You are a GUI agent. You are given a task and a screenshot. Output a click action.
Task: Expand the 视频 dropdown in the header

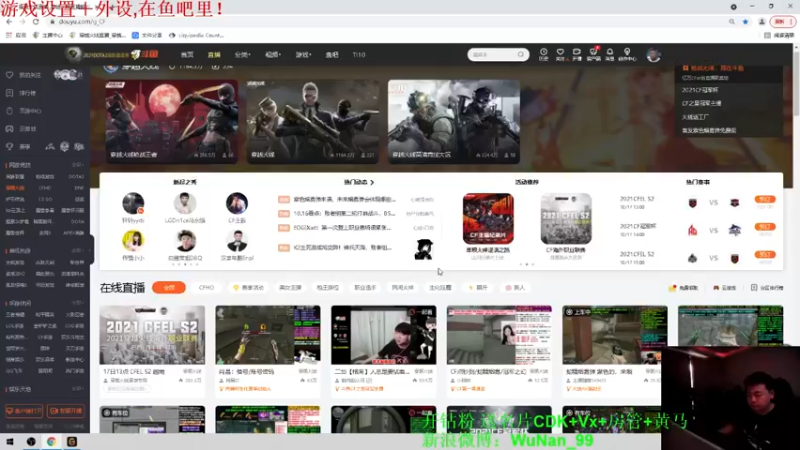pos(273,55)
